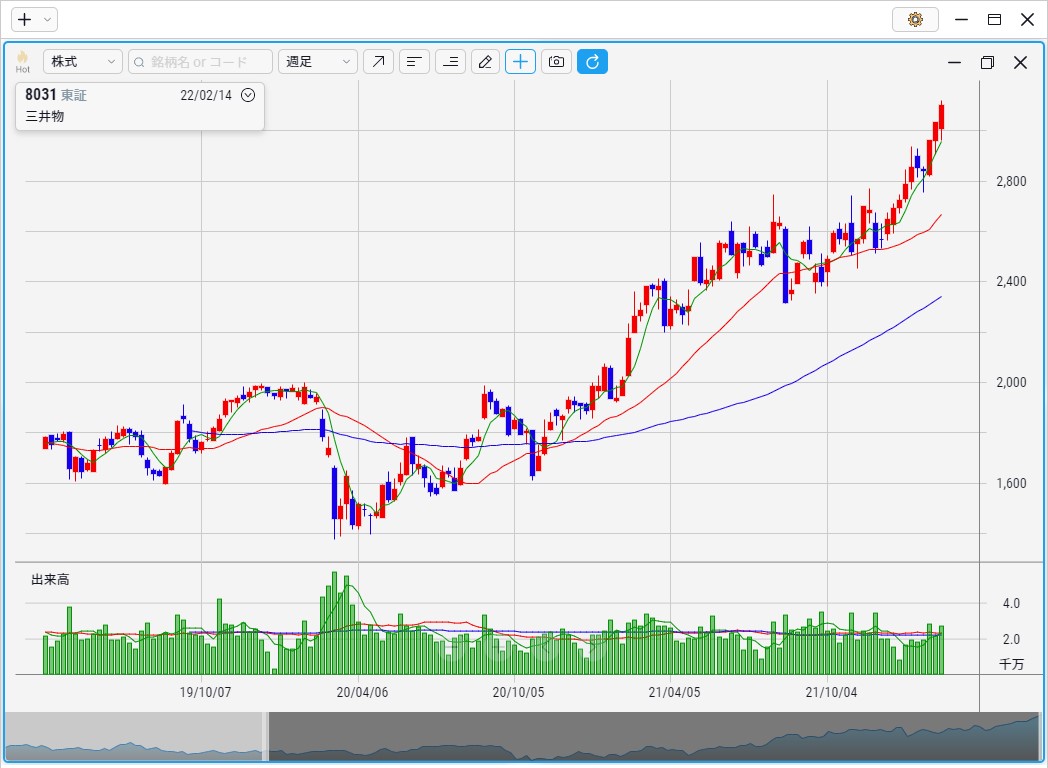
Task: Click the right-aligned lines toolbar icon
Action: [x=451, y=62]
